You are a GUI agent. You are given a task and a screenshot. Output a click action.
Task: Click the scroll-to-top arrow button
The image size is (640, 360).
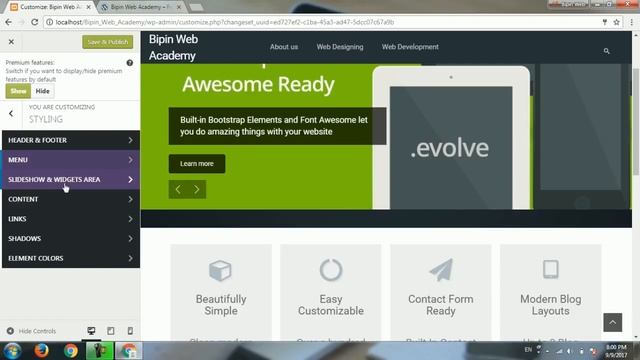[613, 322]
